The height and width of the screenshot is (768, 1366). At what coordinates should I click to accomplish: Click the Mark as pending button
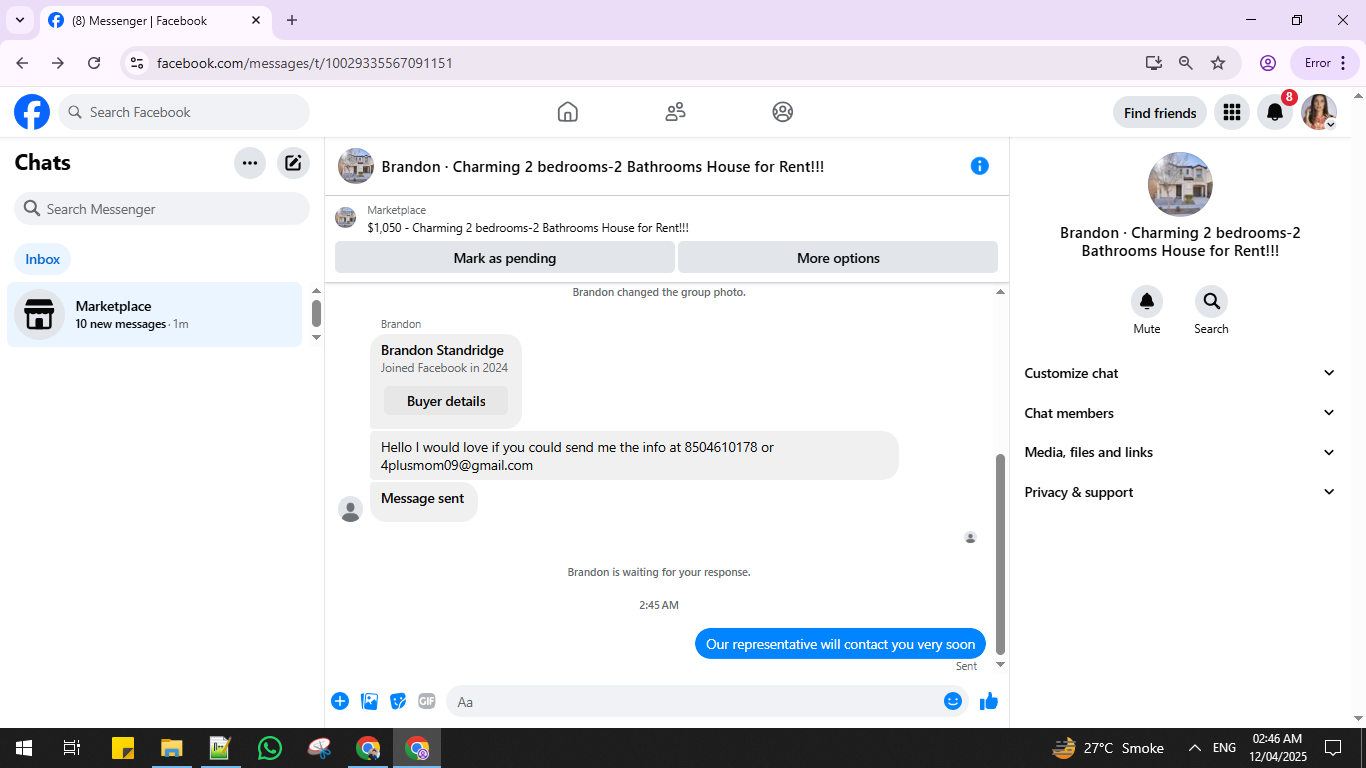tap(505, 258)
